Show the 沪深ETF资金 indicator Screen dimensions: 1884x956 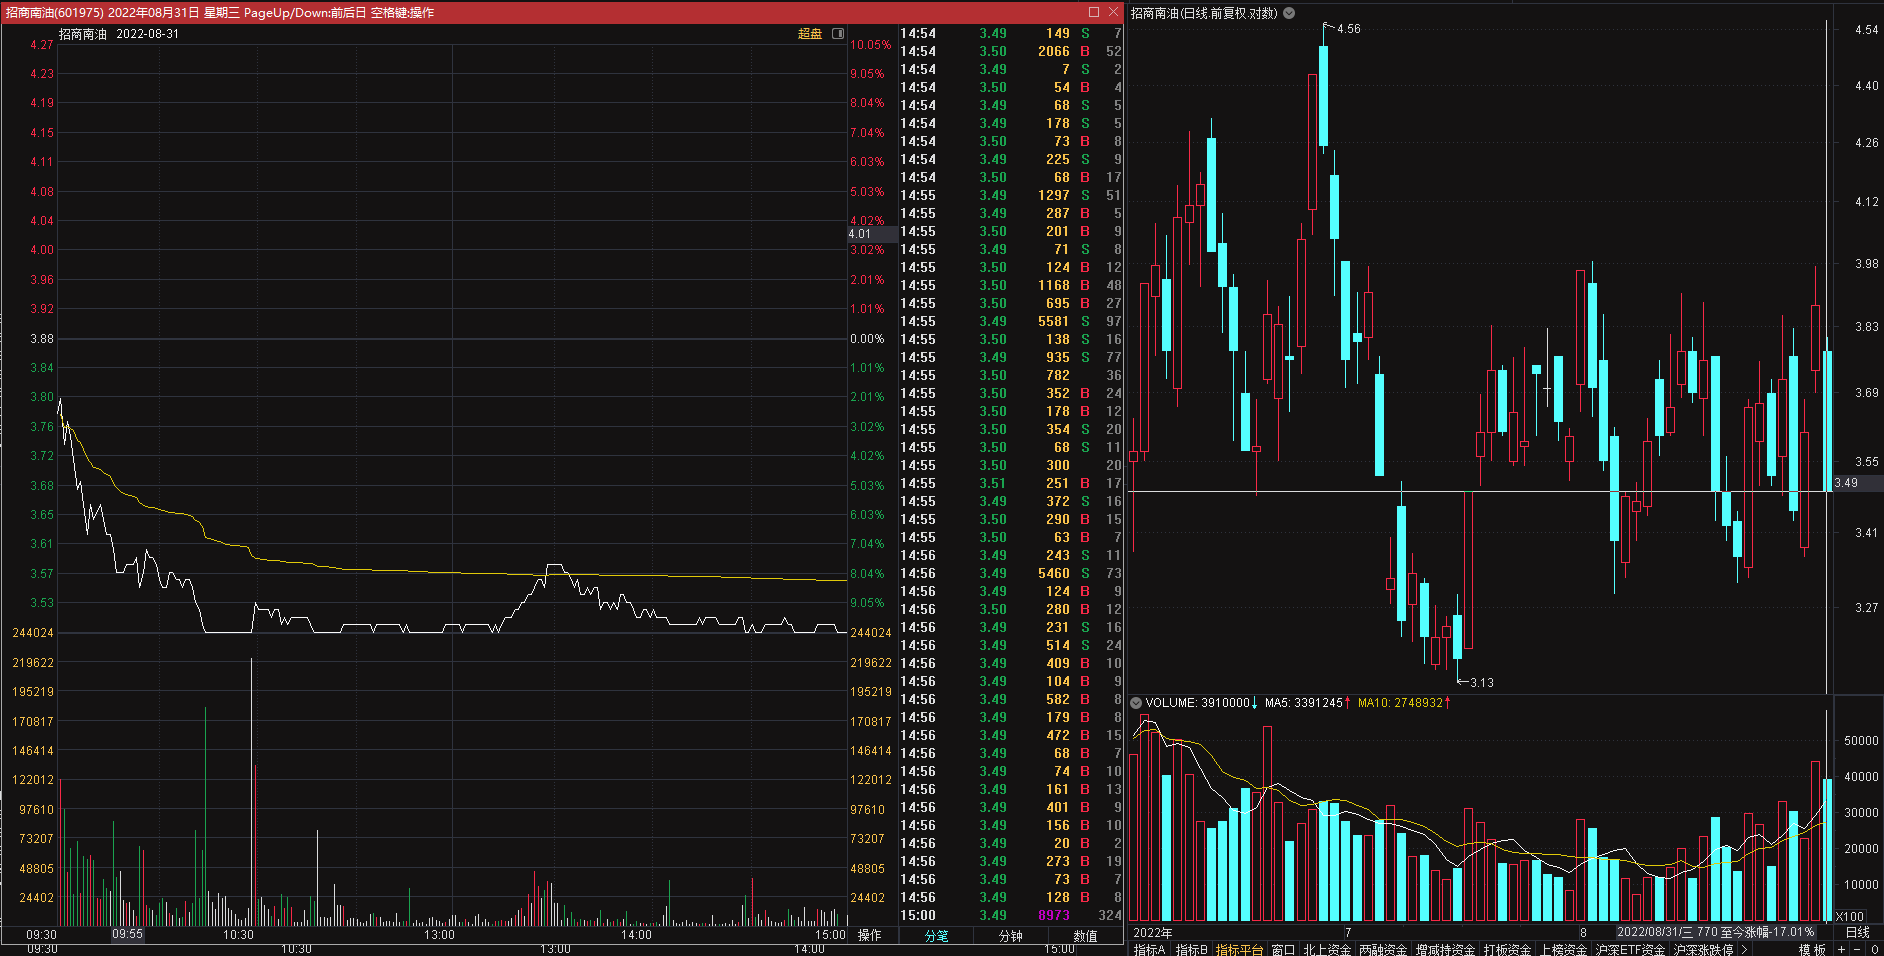click(x=1630, y=949)
